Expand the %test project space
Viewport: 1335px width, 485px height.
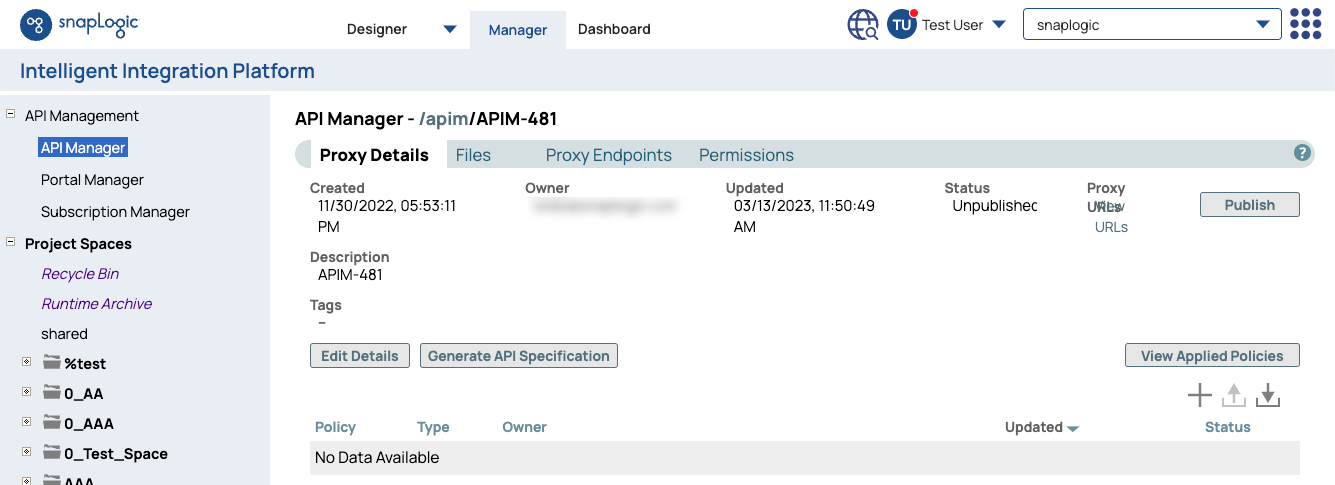(27, 363)
